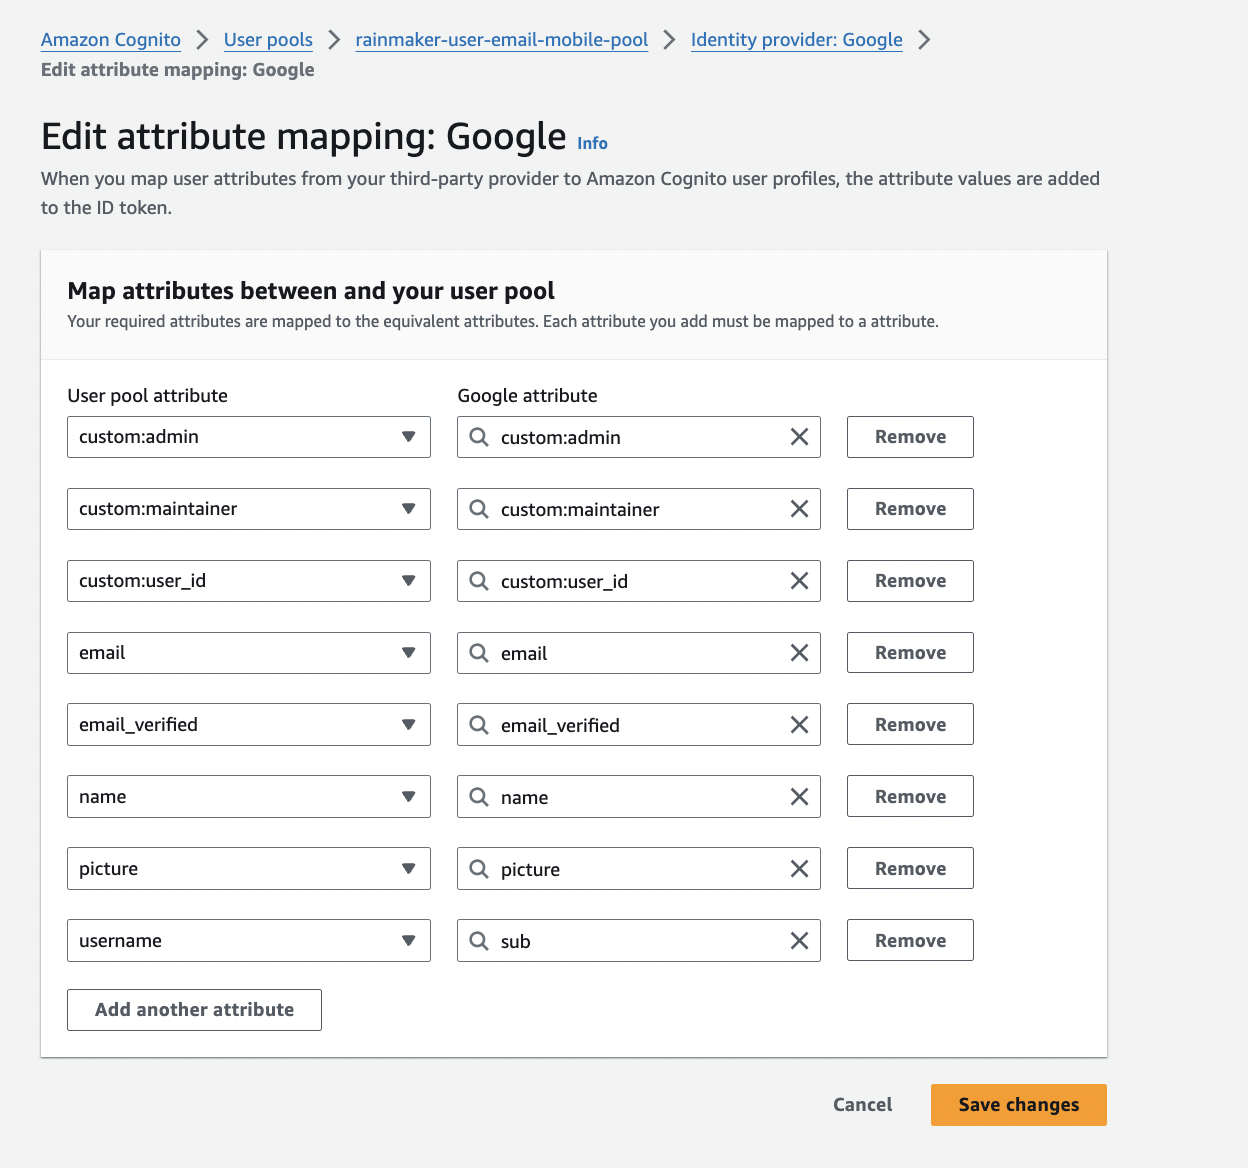The image size is (1248, 1168).
Task: Remove the username mapping row
Action: pos(910,941)
